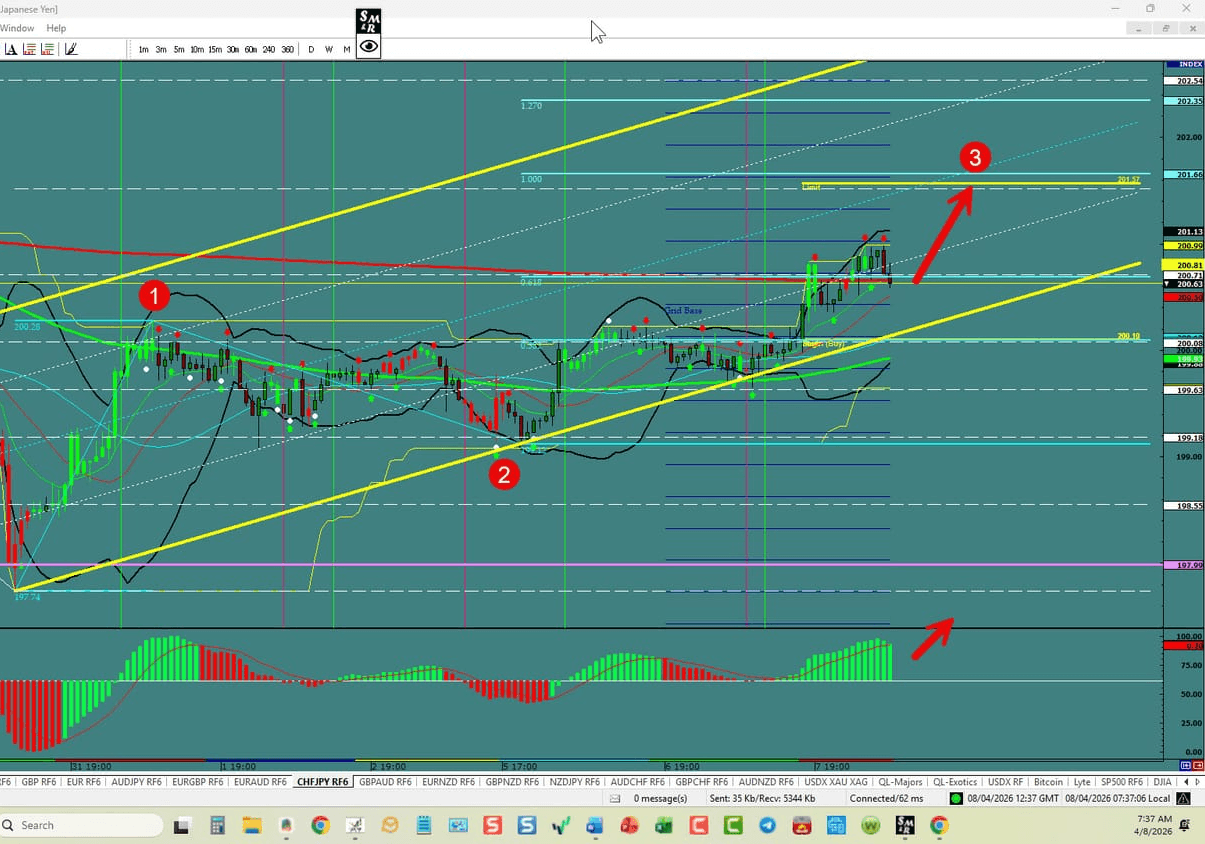Toggle the eye visibility icon
Viewport: 1205px width, 844px height.
(x=368, y=46)
